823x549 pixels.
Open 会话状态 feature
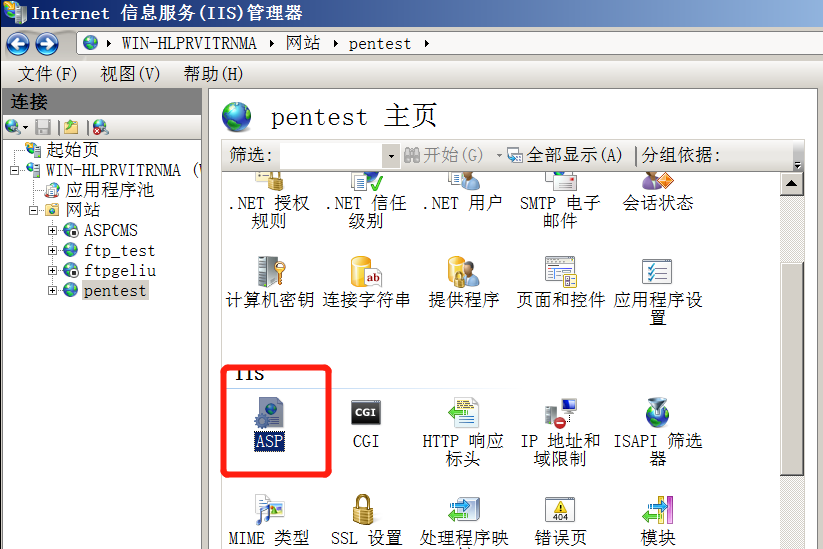coord(658,194)
